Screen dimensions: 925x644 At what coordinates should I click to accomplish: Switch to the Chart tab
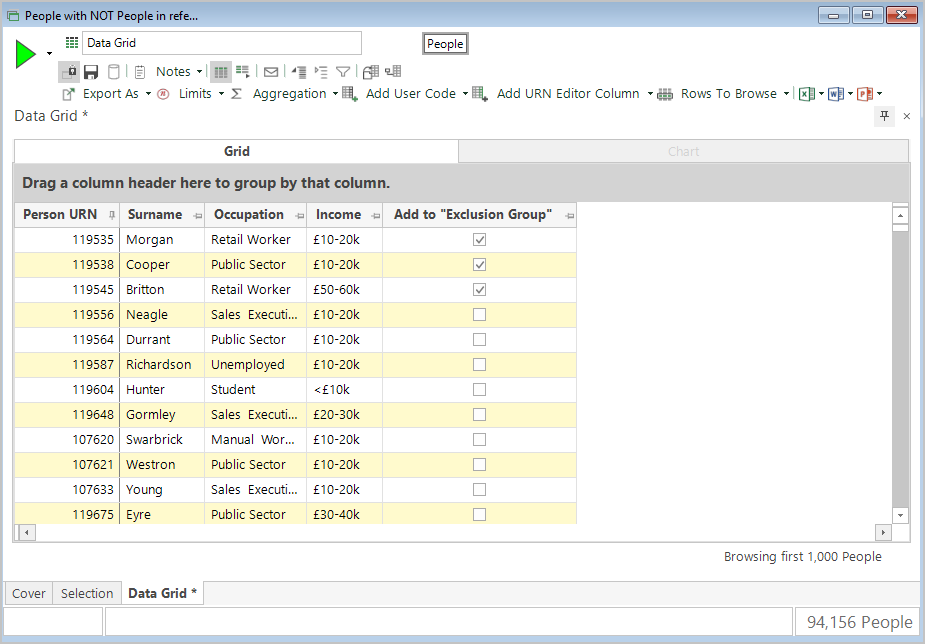tap(683, 152)
